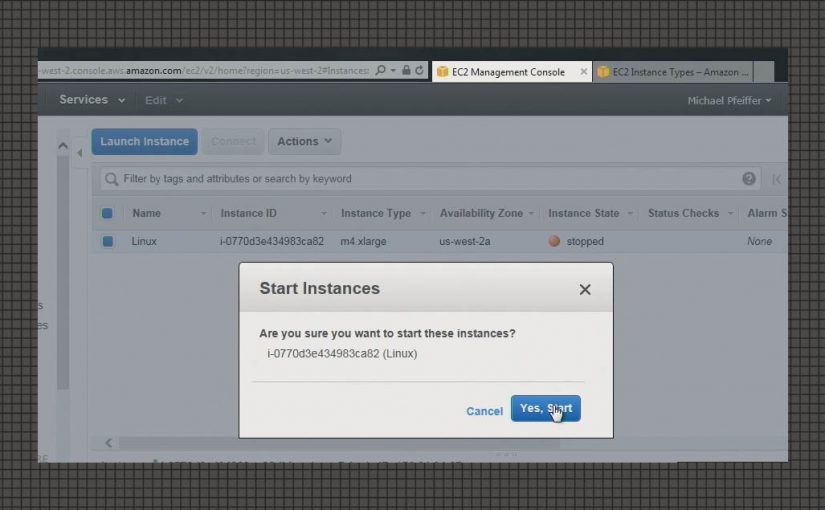
Task: Open the Instance State column dropdown arrow
Action: [x=630, y=214]
